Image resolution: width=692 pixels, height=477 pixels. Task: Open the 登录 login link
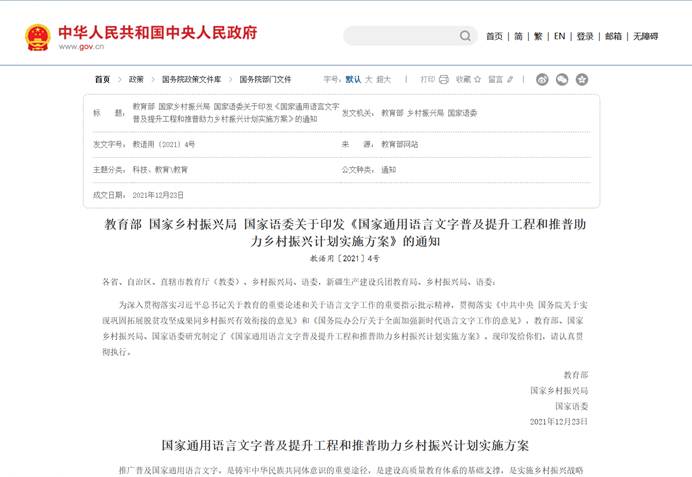coord(585,36)
